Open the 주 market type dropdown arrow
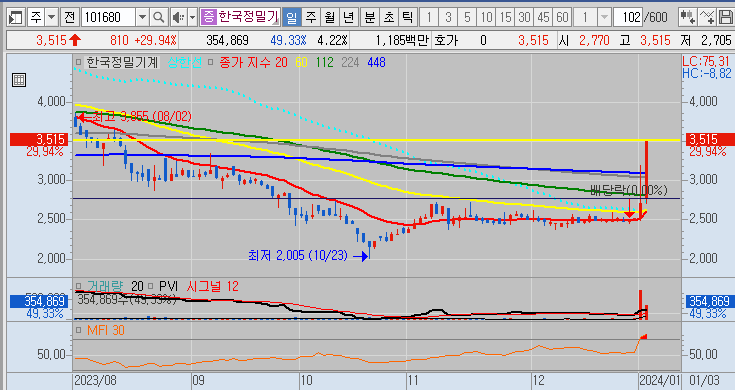Image resolution: width=735 pixels, height=390 pixels. click(x=52, y=18)
